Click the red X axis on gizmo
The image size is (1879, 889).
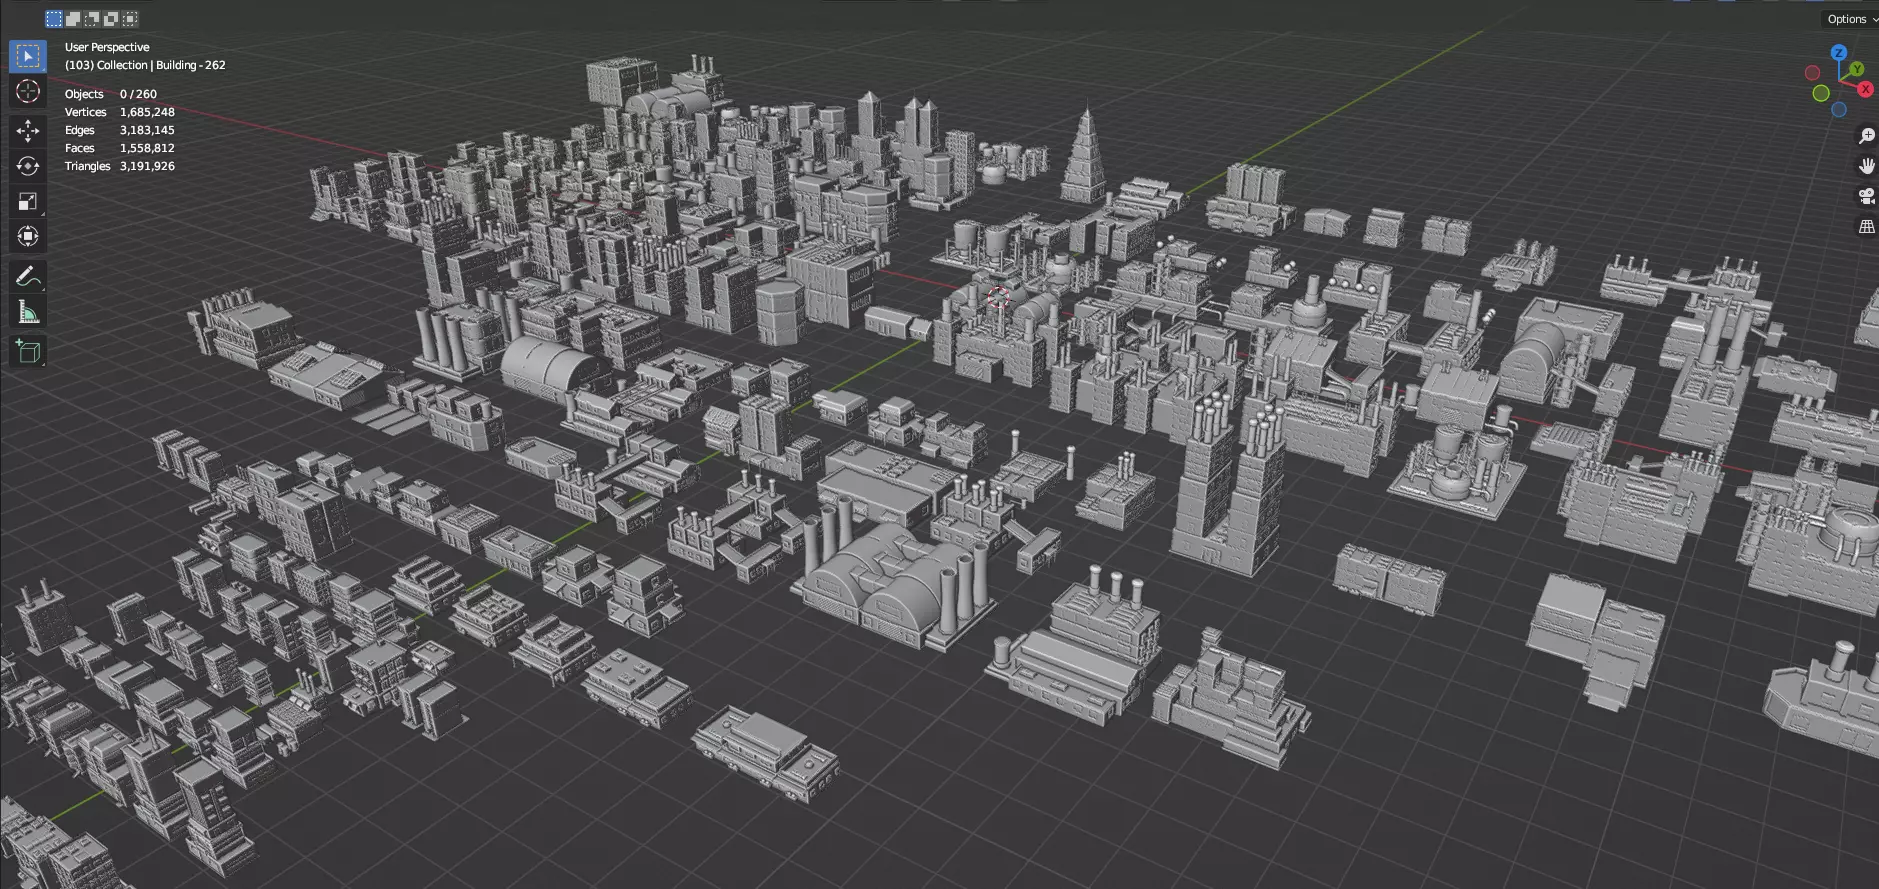[x=1865, y=89]
